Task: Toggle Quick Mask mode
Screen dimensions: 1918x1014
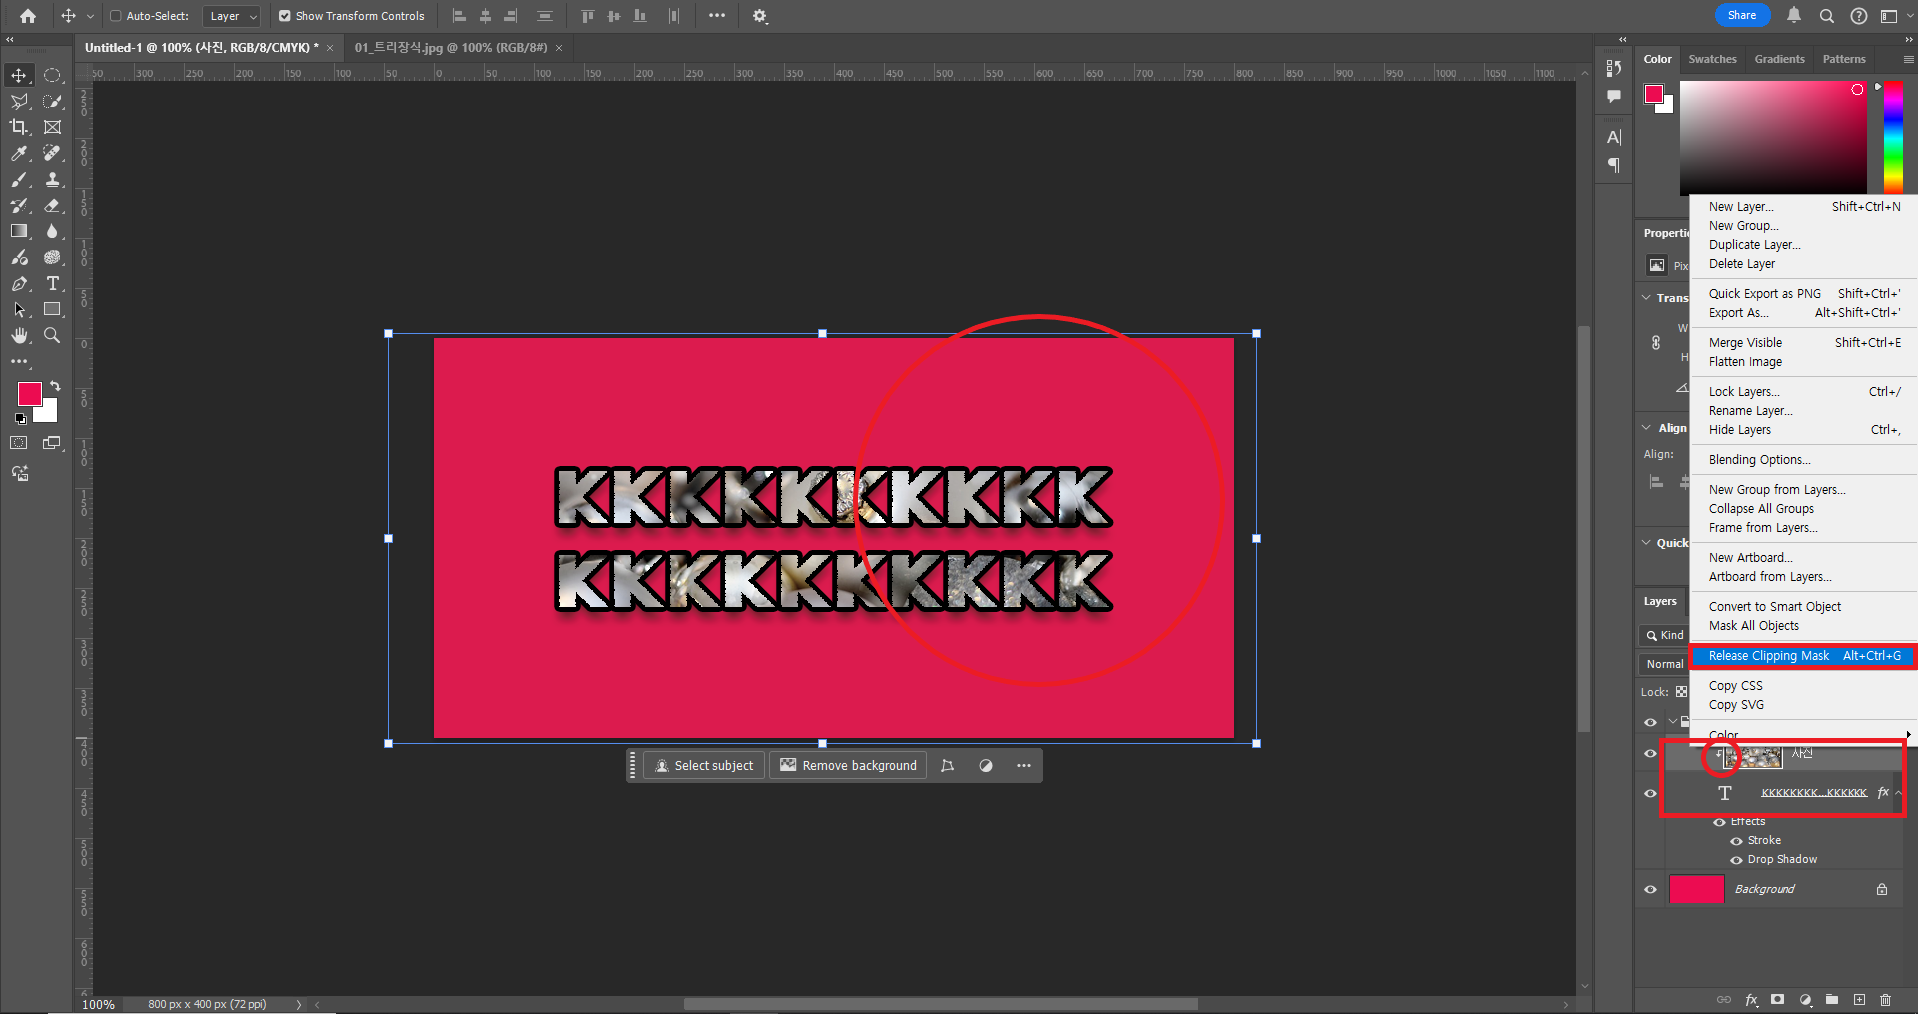Action: click(19, 443)
